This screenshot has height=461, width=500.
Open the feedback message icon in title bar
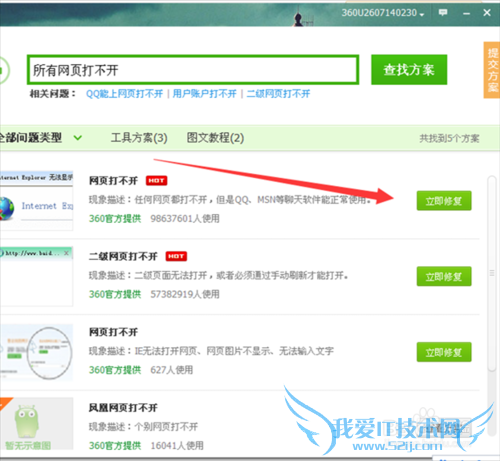(443, 13)
